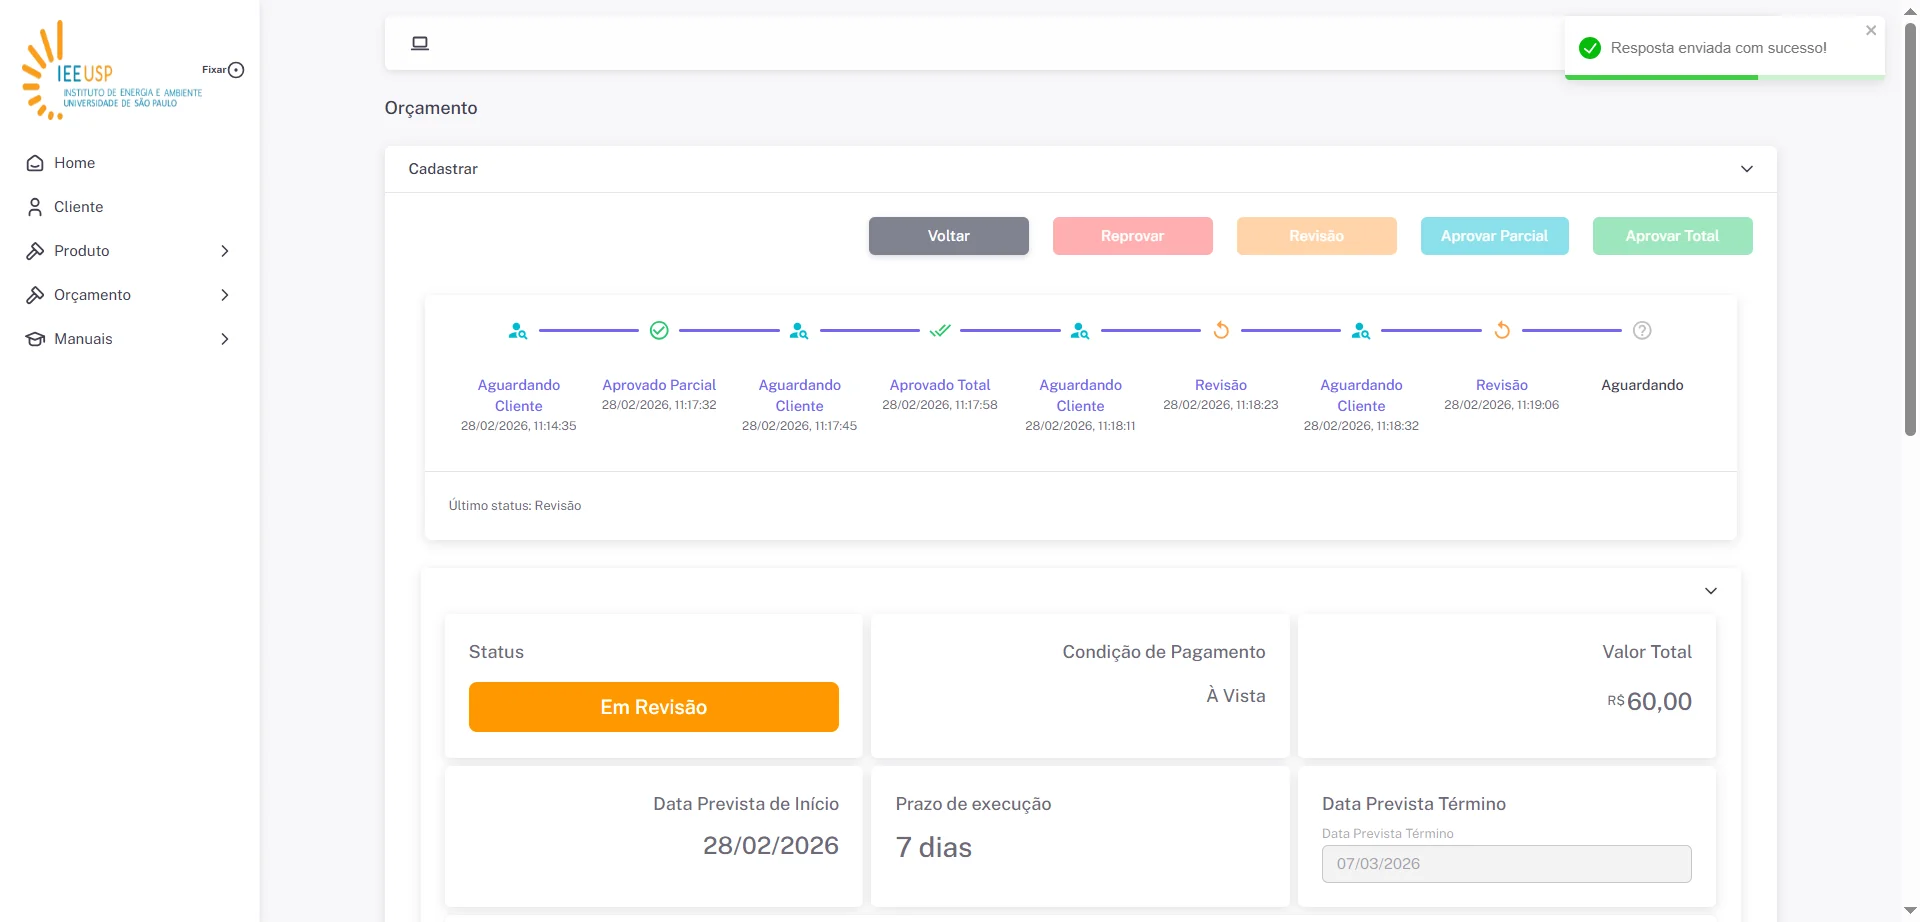The height and width of the screenshot is (922, 1920).
Task: Click the Em Revisão status badge
Action: pyautogui.click(x=654, y=707)
